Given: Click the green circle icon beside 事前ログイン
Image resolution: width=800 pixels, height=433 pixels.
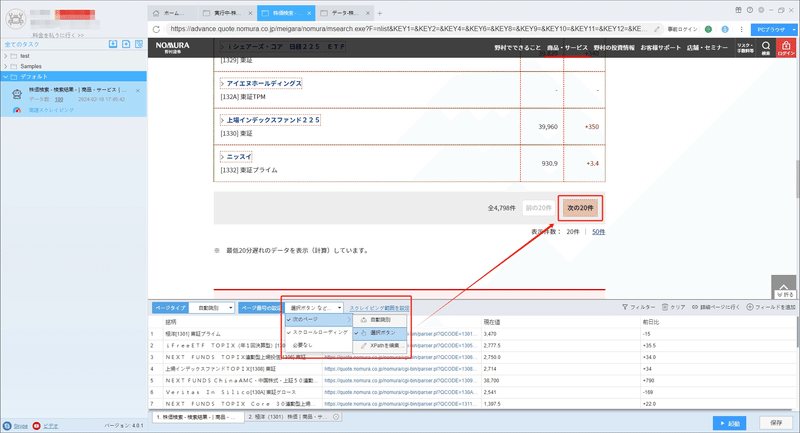Looking at the screenshot, I should coord(708,30).
